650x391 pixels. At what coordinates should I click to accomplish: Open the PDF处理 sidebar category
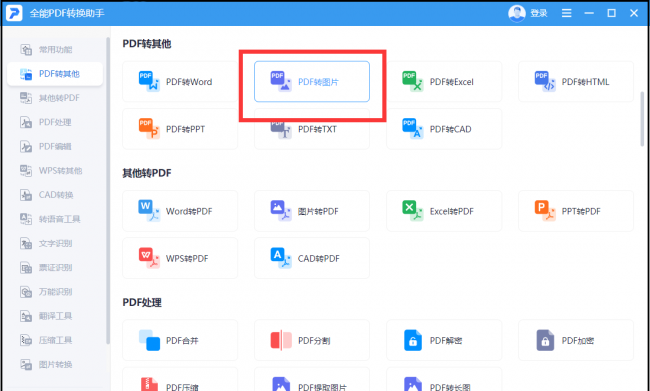(x=55, y=122)
